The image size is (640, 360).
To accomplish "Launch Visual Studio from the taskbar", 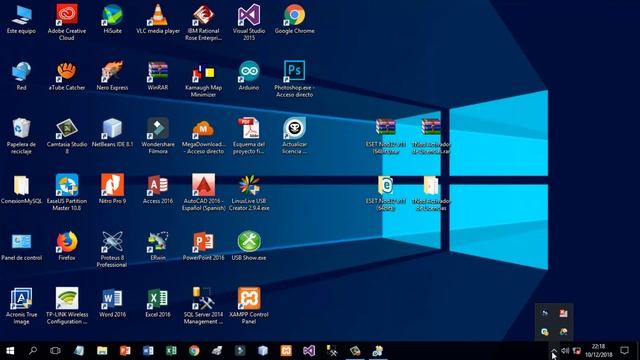I will (x=309, y=351).
